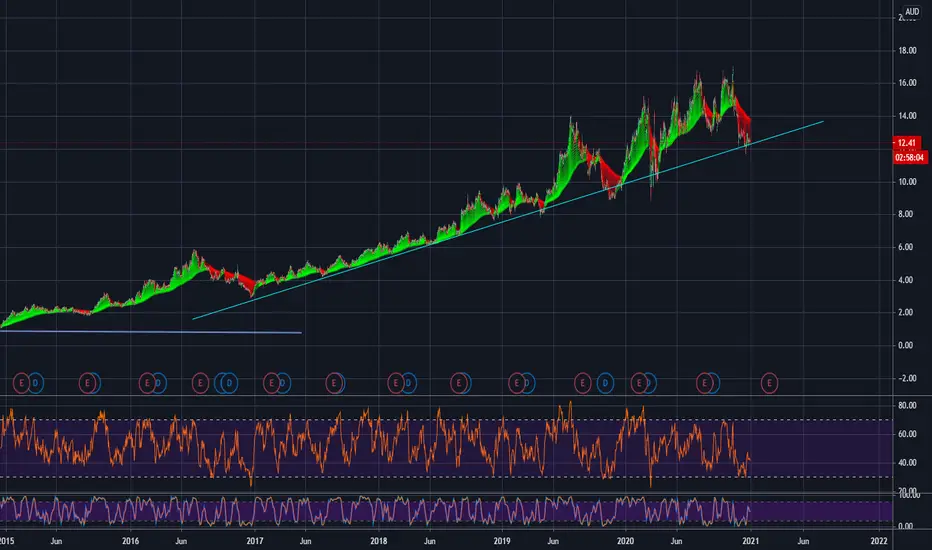
Task: Open the earnings marker in August 2017
Action: tap(334, 384)
